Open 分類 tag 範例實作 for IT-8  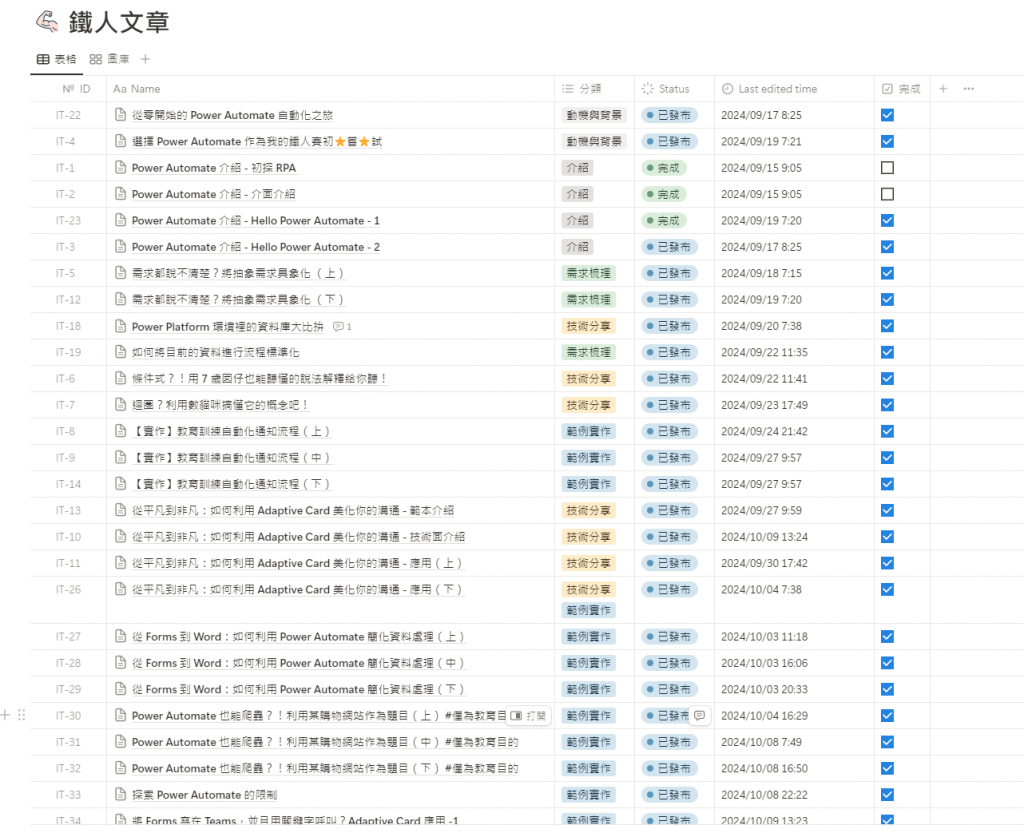pos(588,431)
